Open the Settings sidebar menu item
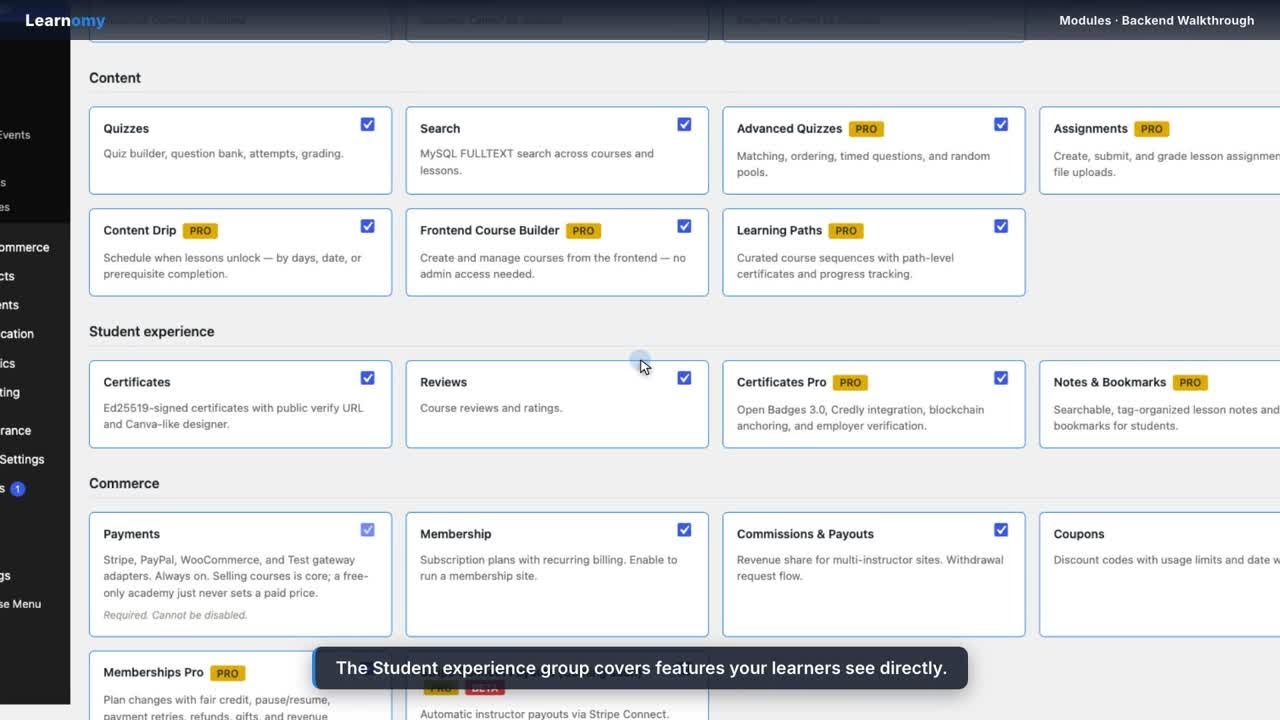This screenshot has height=720, width=1280. tap(22, 460)
